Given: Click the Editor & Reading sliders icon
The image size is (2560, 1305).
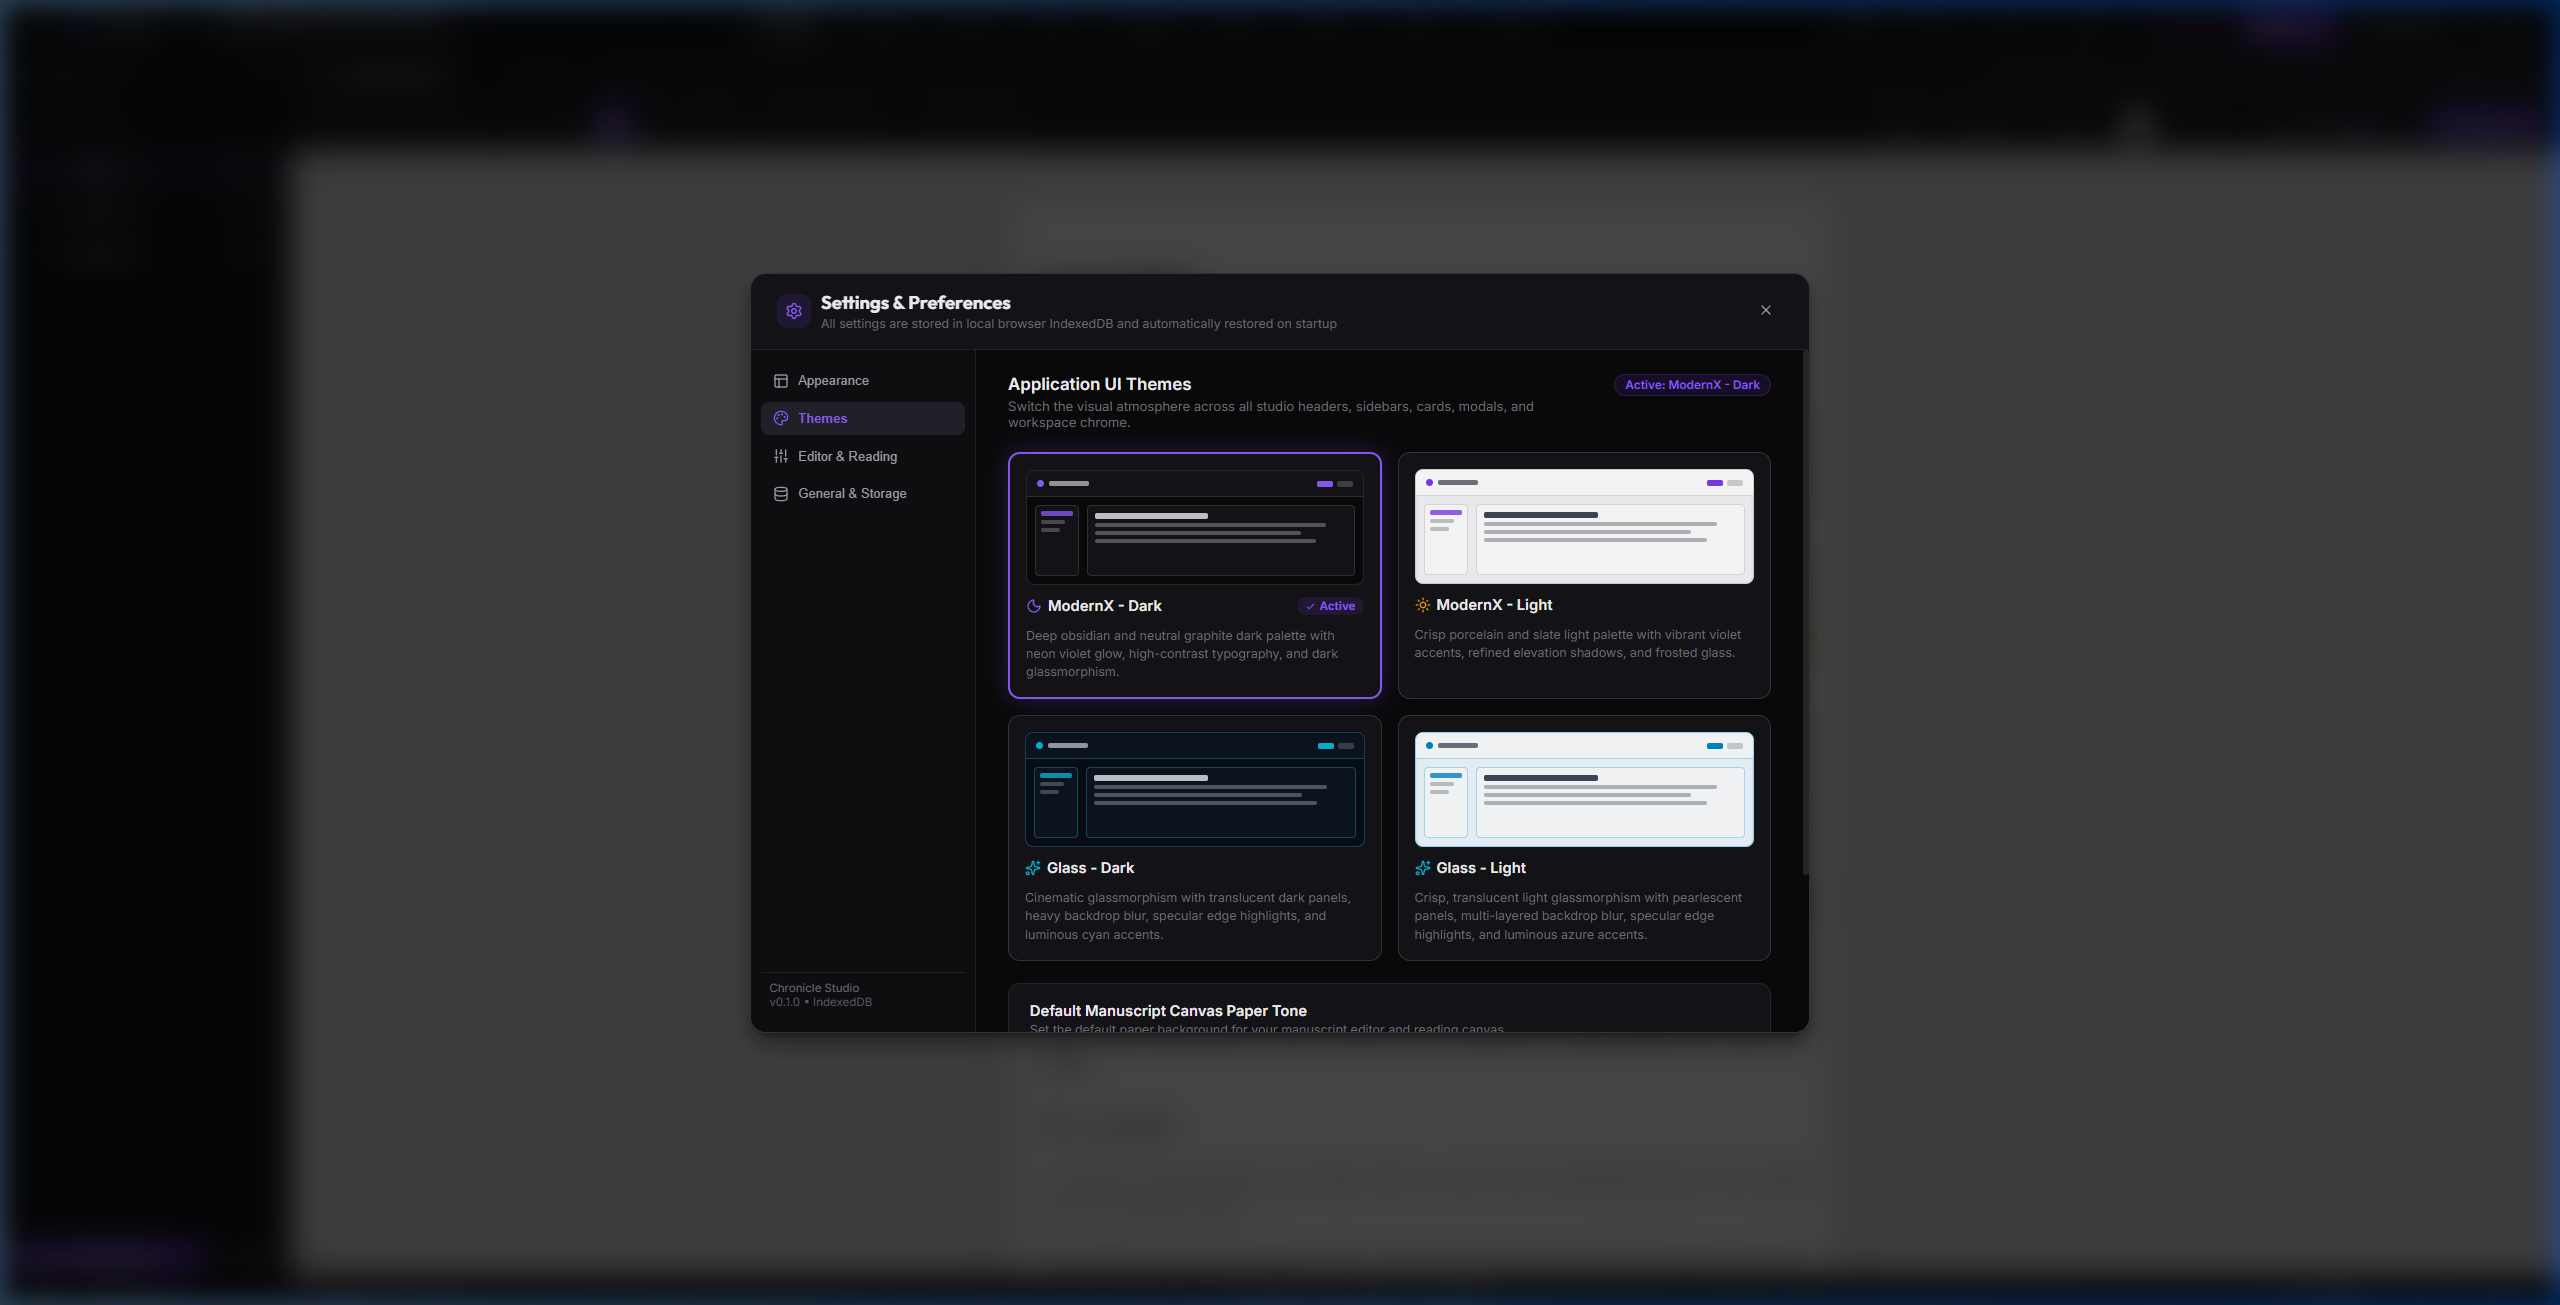Looking at the screenshot, I should pyautogui.click(x=781, y=456).
